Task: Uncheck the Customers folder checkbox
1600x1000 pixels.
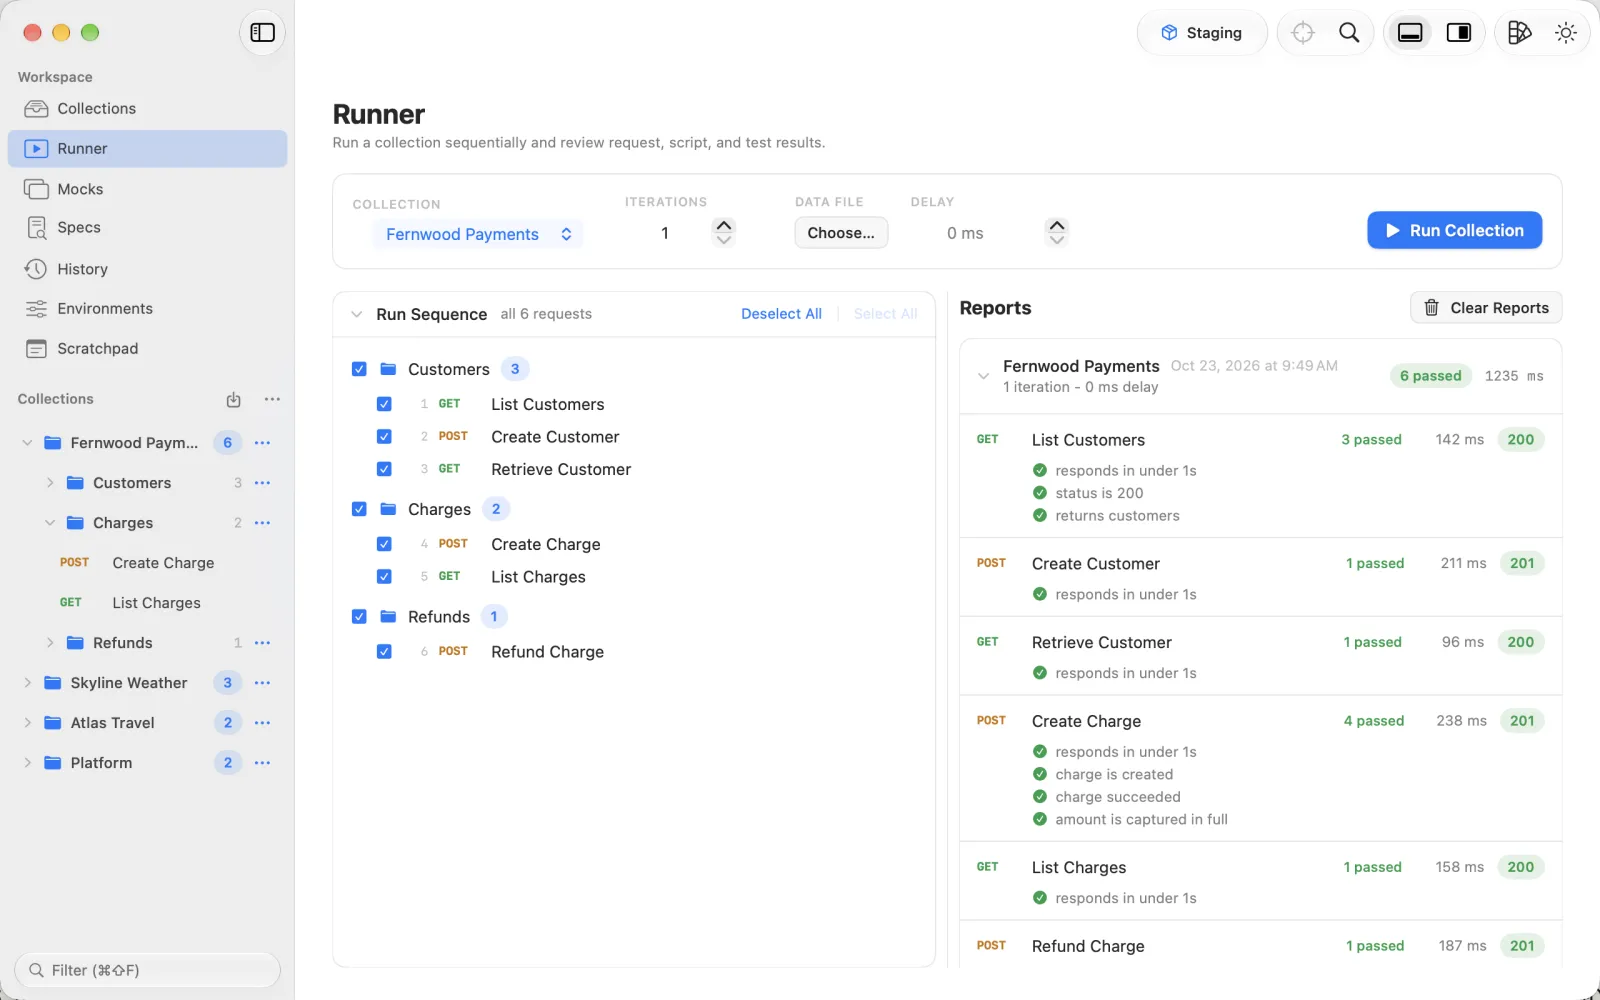Action: point(359,369)
